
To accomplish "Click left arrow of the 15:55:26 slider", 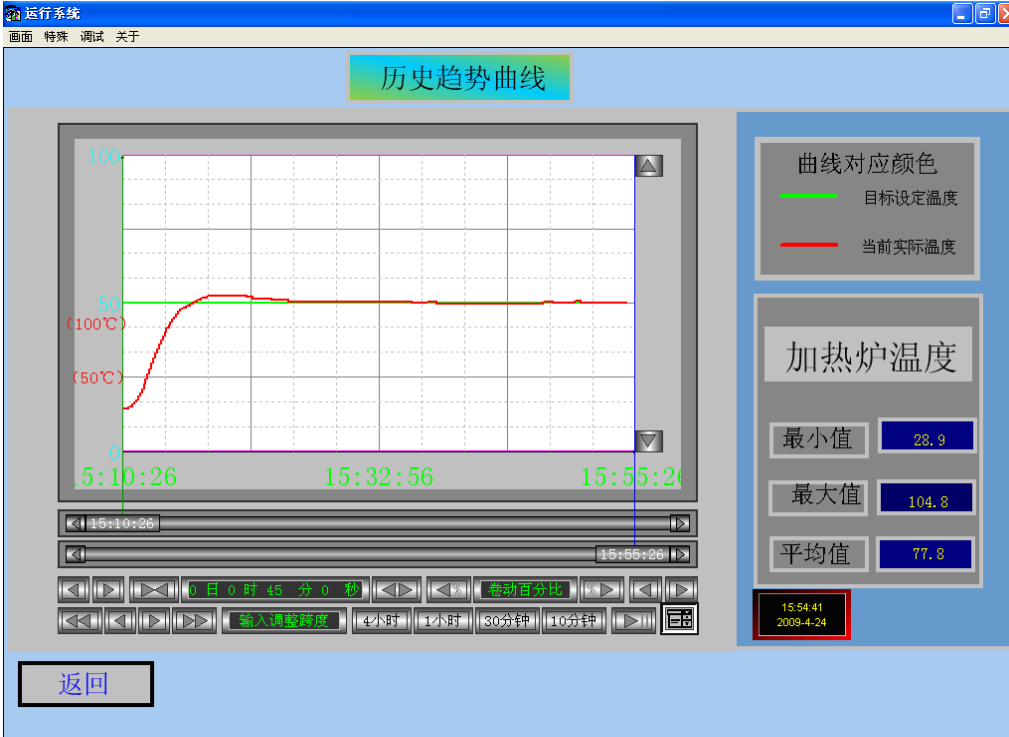I will 76,554.
